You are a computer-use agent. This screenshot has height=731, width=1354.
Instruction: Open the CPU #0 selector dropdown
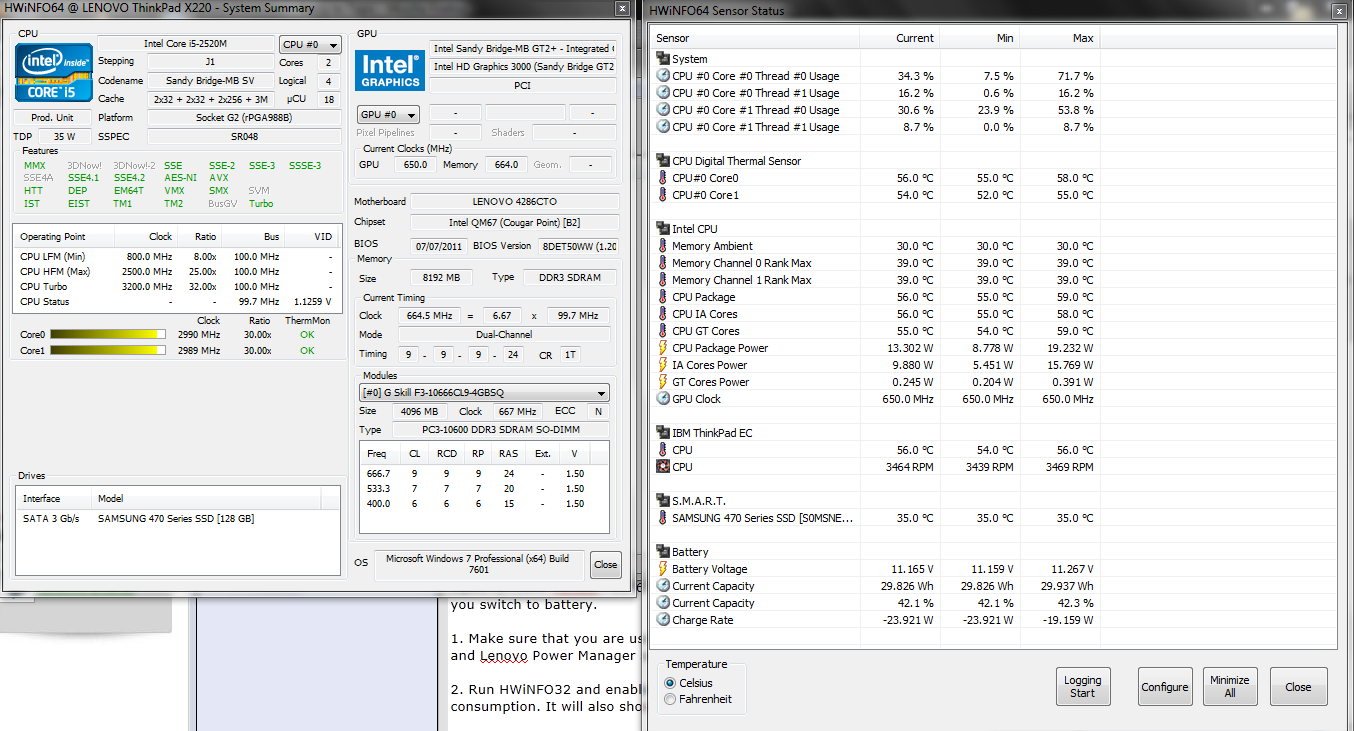tap(310, 45)
